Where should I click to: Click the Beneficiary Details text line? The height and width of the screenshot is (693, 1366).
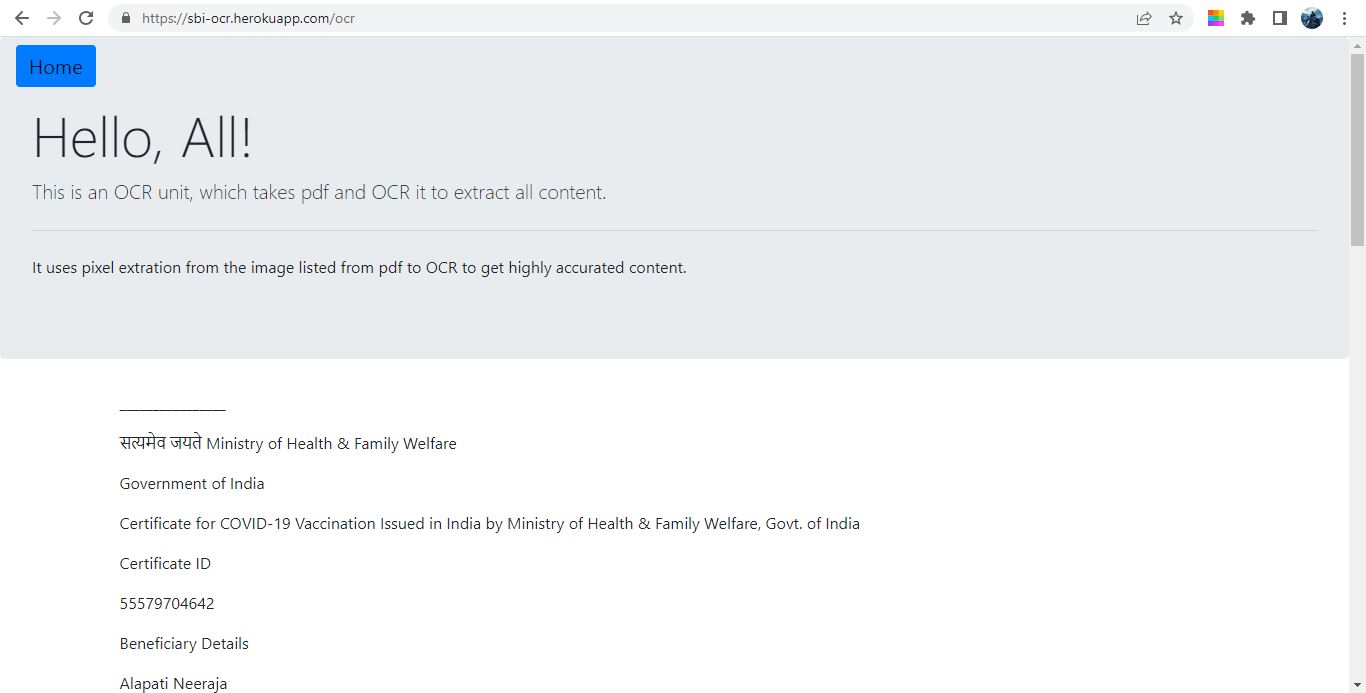coord(184,644)
